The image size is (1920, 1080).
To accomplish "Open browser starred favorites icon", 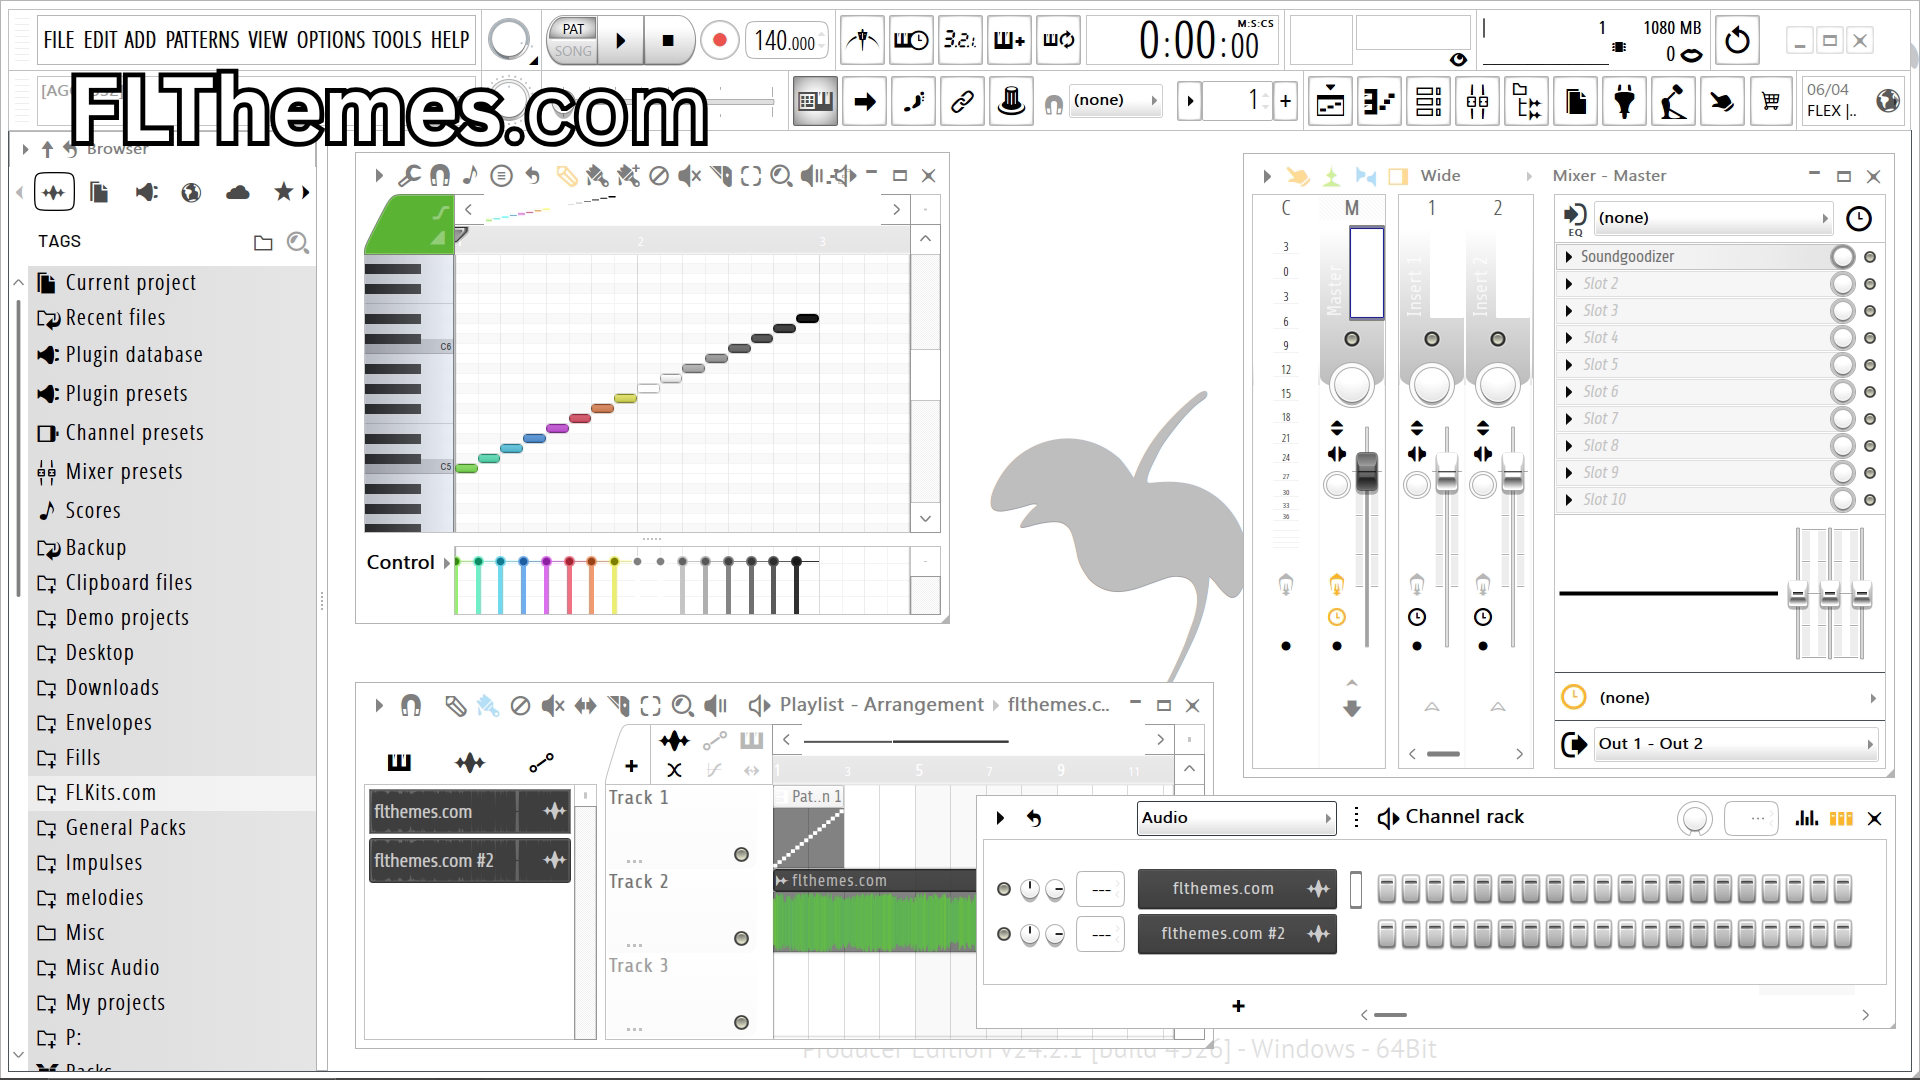I will coord(284,192).
